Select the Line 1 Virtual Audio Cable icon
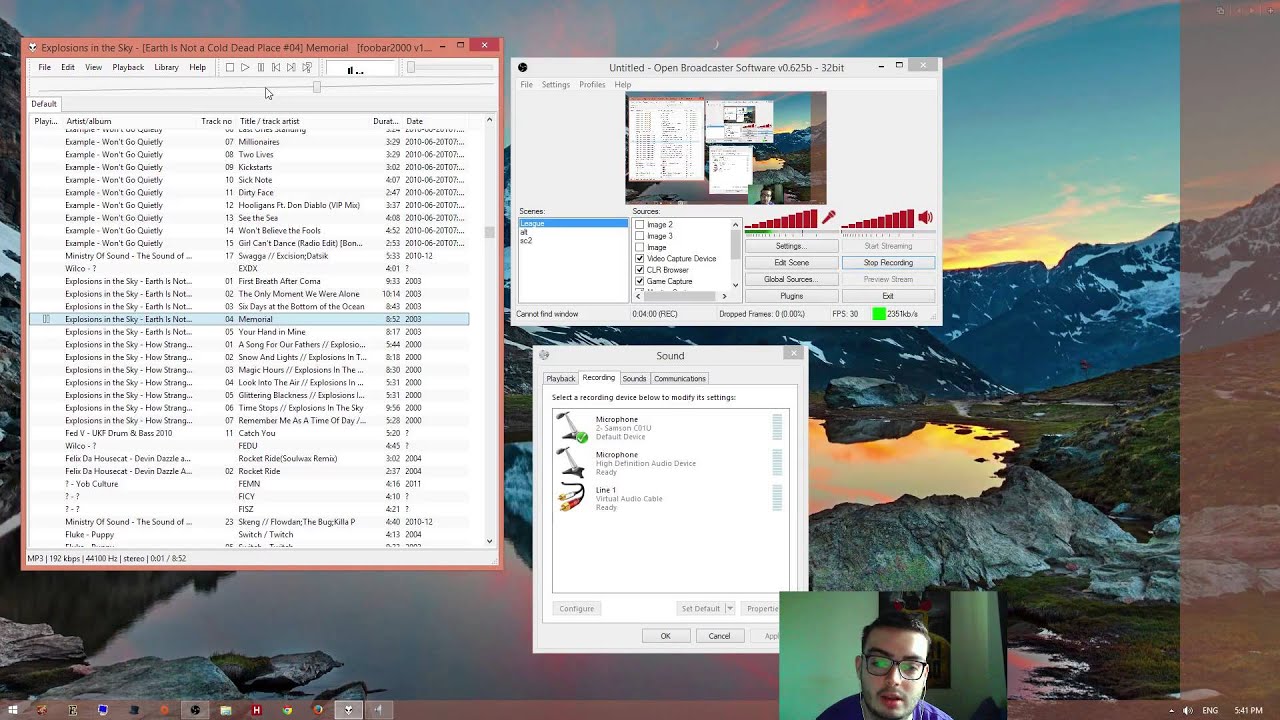The height and width of the screenshot is (720, 1280). [572, 497]
